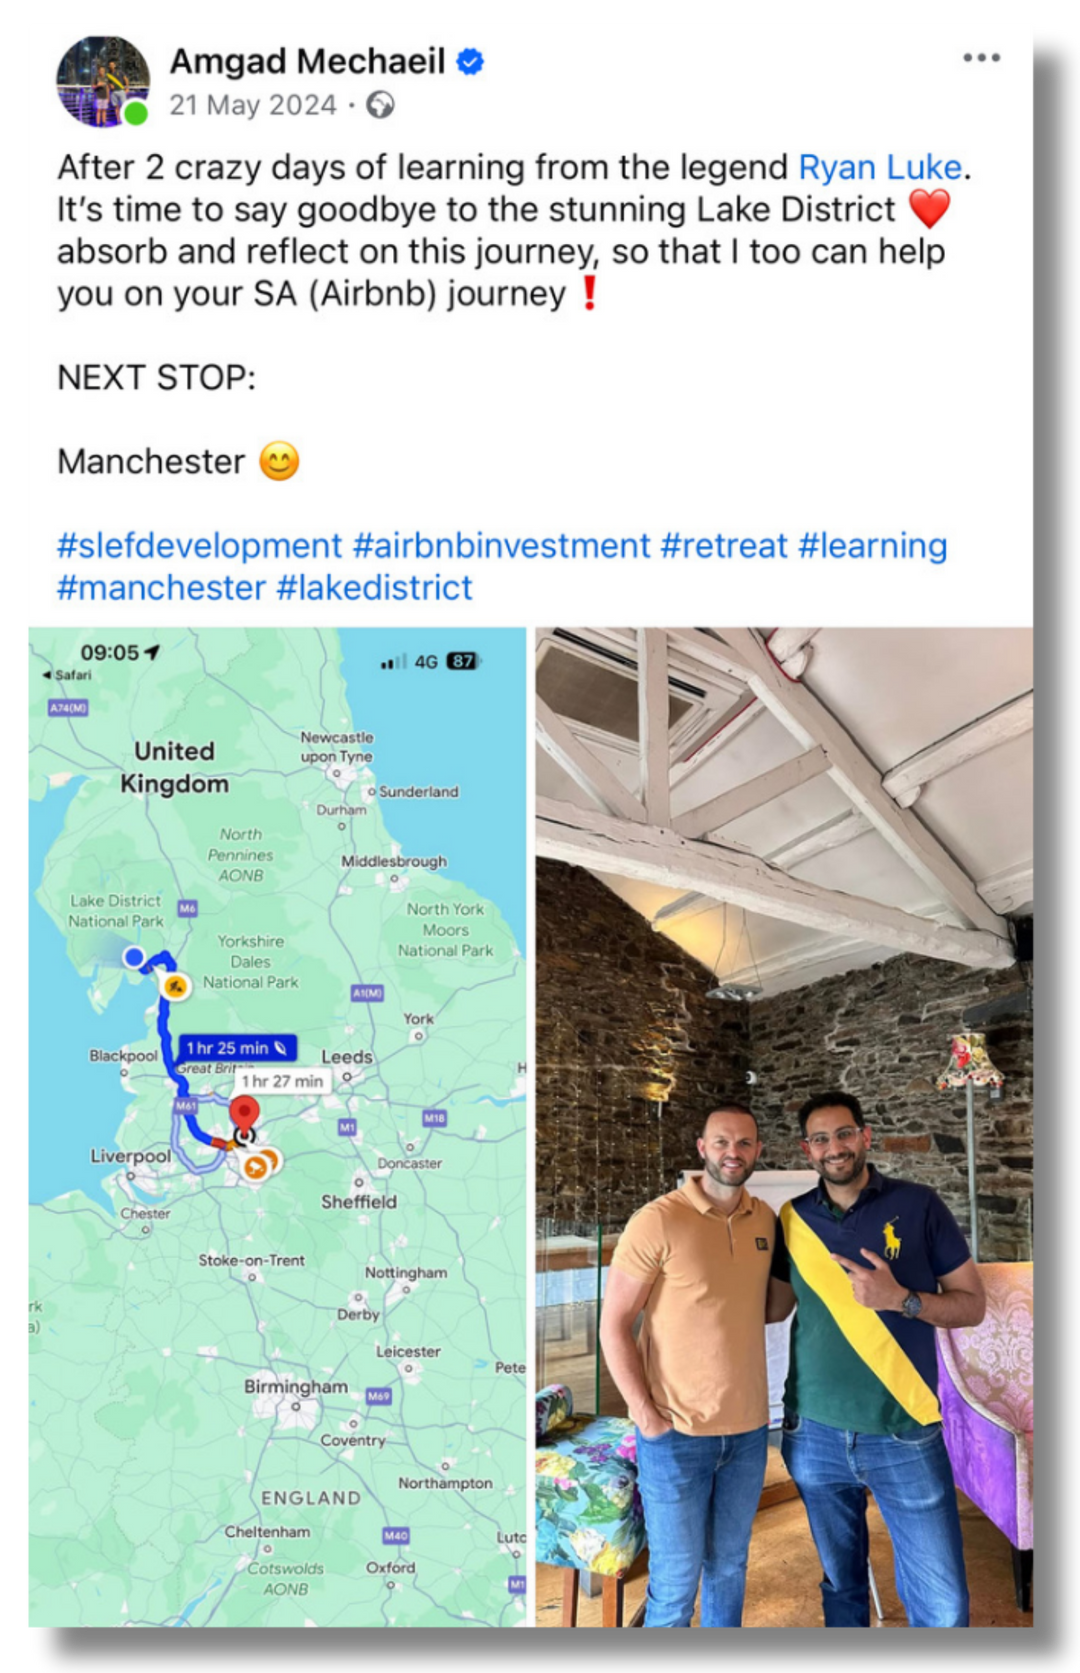1080x1673 pixels.
Task: Open the Ryan Luke profile link
Action: [879, 167]
